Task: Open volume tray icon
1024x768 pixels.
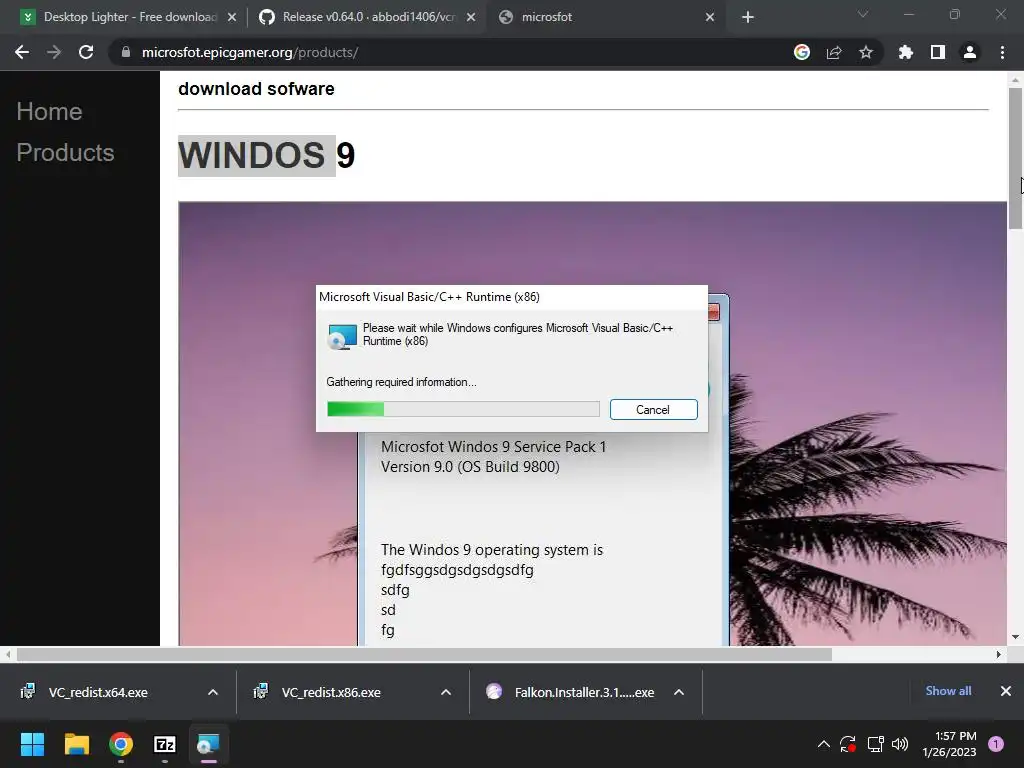Action: pos(900,744)
